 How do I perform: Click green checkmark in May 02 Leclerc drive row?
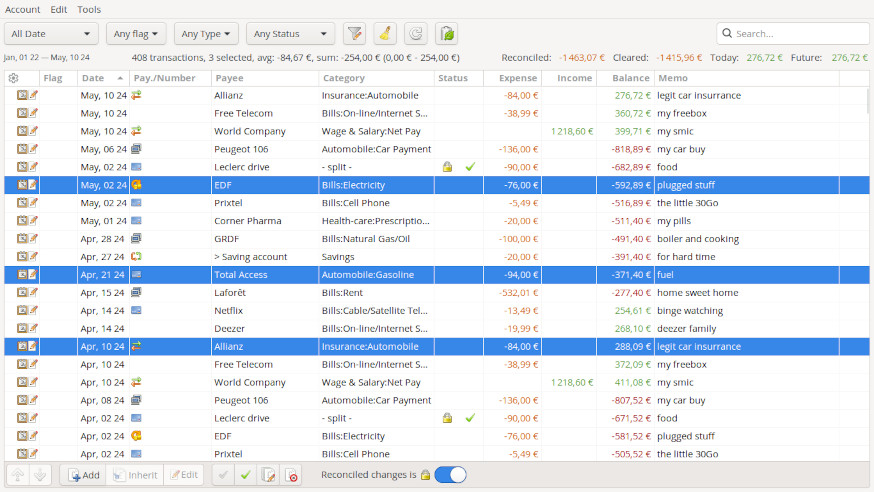(x=470, y=167)
